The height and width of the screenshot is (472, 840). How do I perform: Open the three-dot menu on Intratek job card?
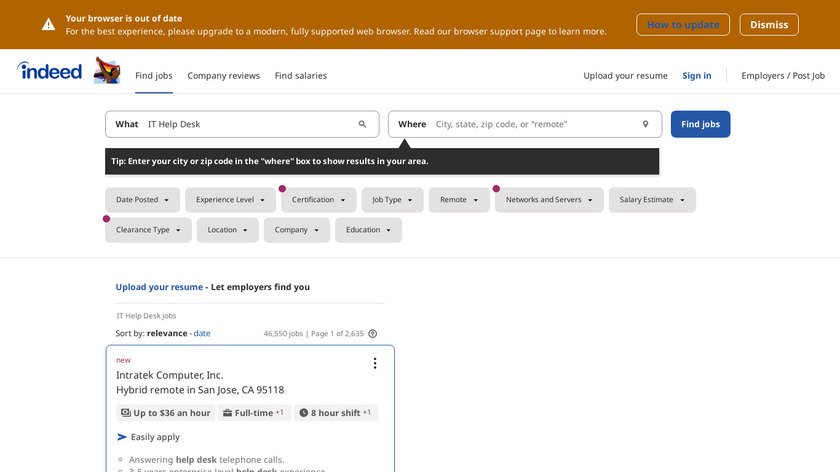375,363
